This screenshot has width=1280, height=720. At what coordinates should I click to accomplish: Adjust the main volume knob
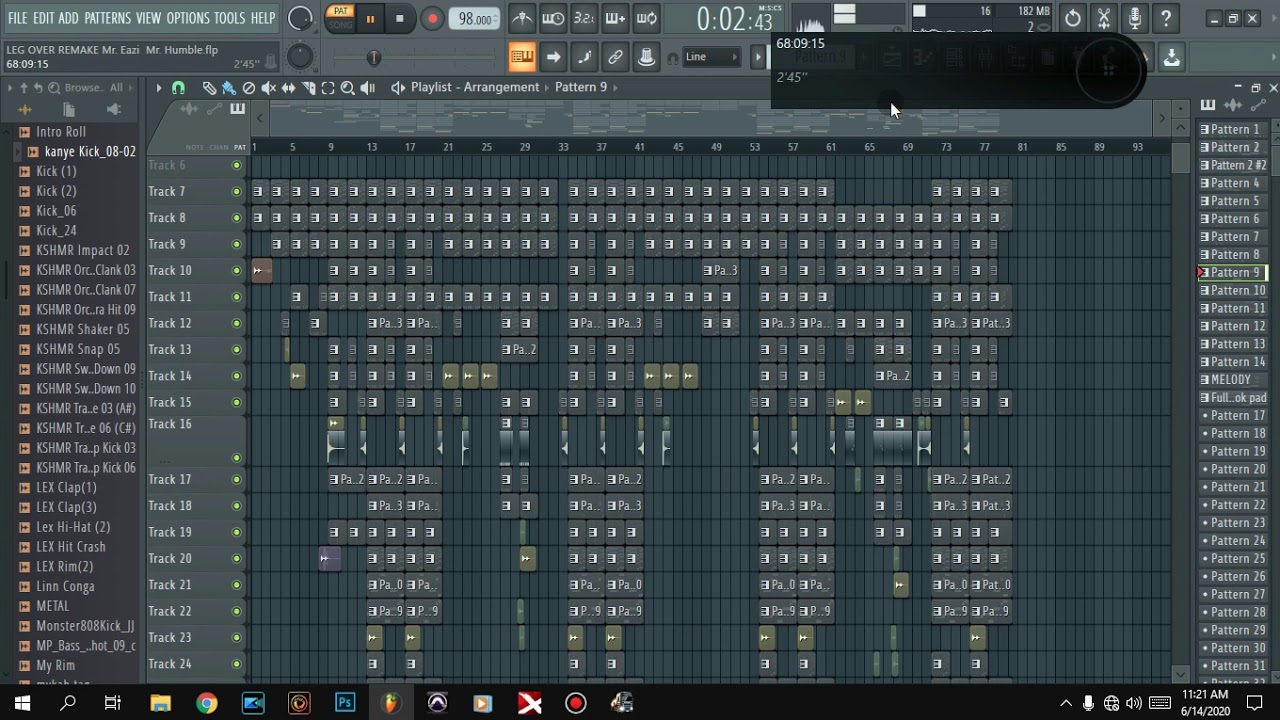coord(300,18)
